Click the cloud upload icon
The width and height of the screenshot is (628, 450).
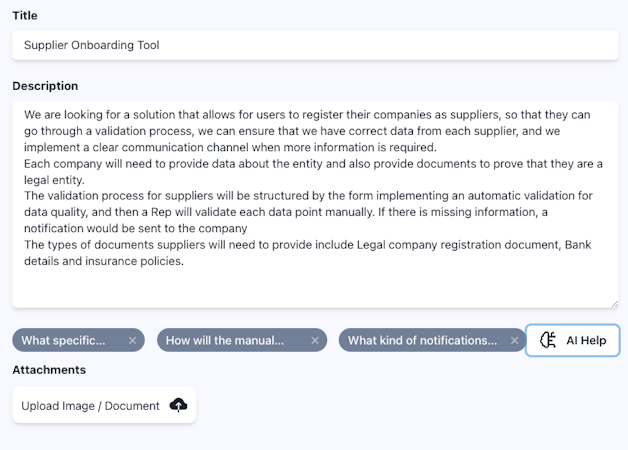pos(178,405)
